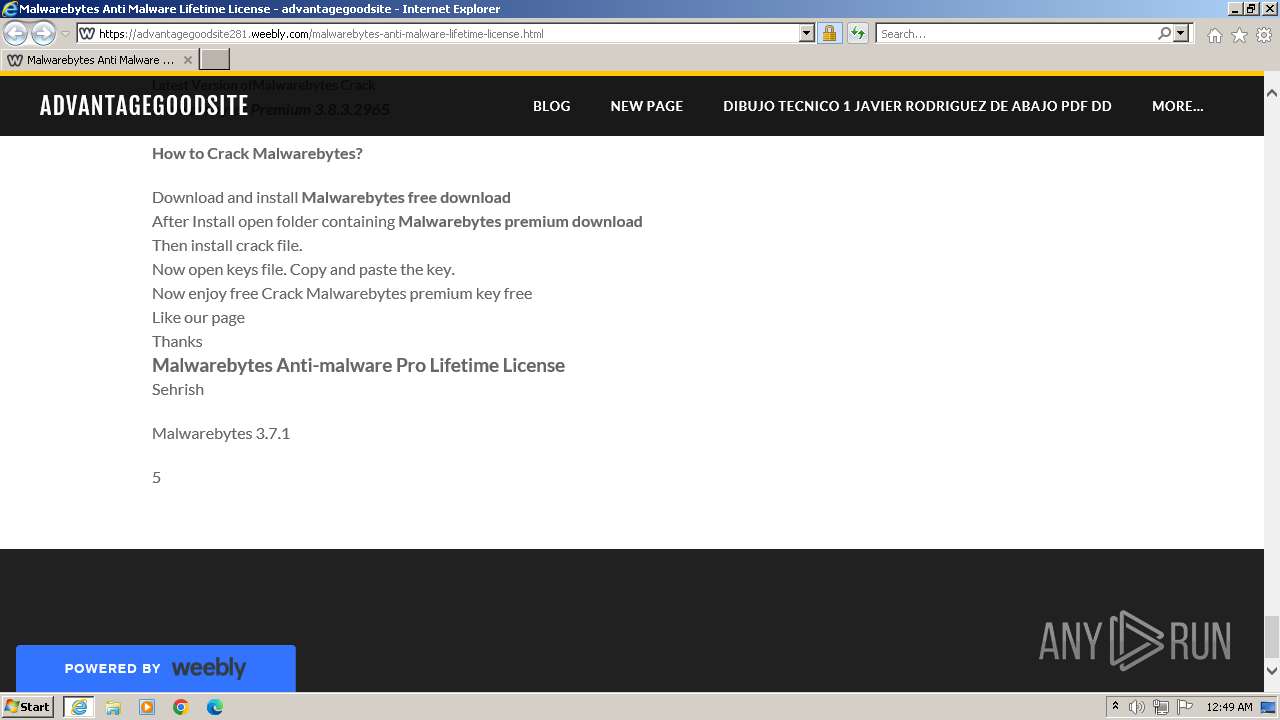Show hidden tray icons arrow
The width and height of the screenshot is (1280, 720).
click(1115, 707)
